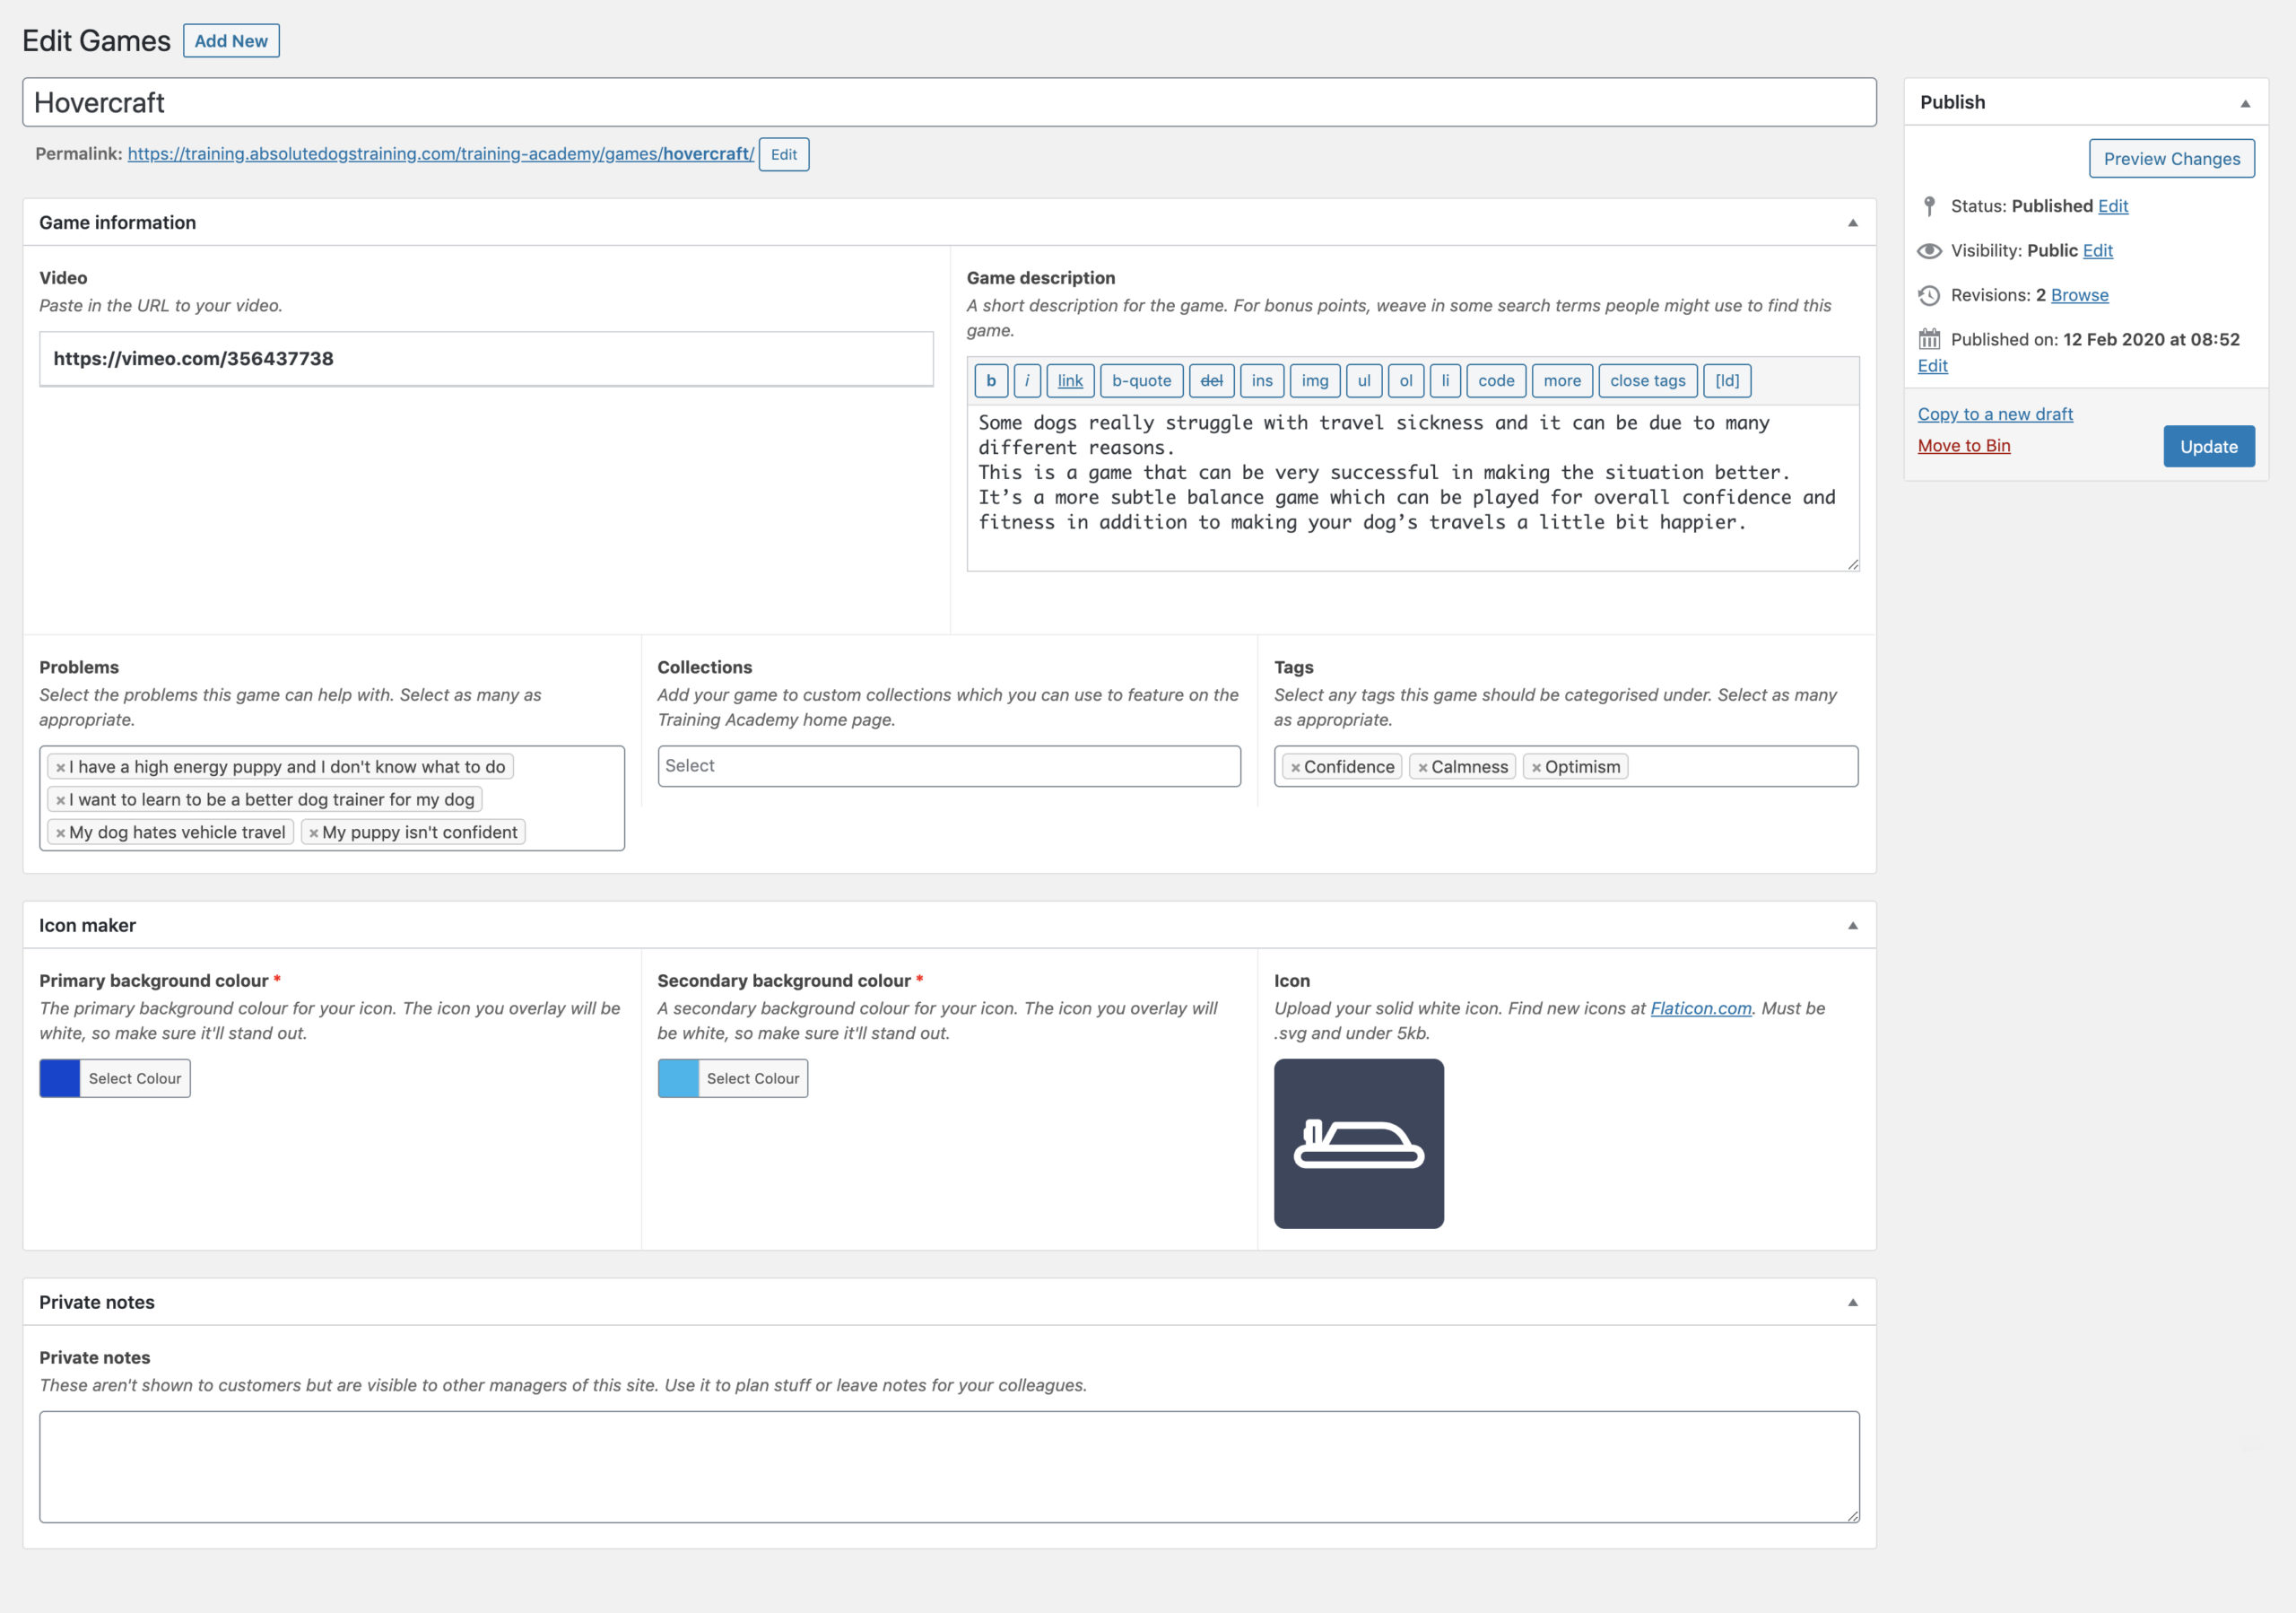Move the game to Bin
The height and width of the screenshot is (1613, 2296).
pyautogui.click(x=1963, y=446)
